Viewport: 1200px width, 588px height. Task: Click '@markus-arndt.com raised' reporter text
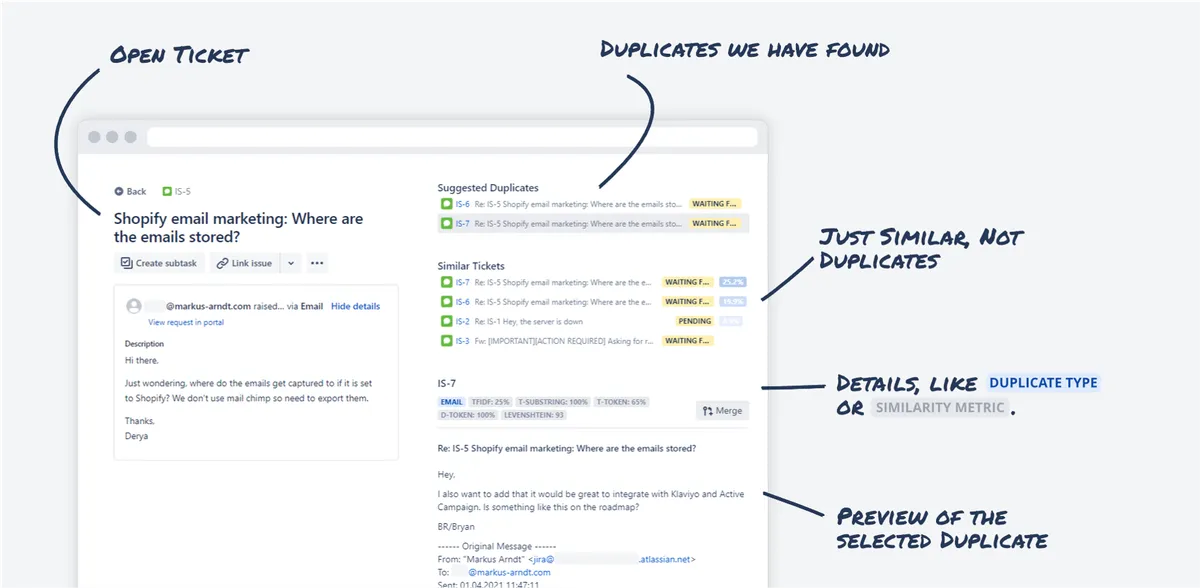click(225, 306)
